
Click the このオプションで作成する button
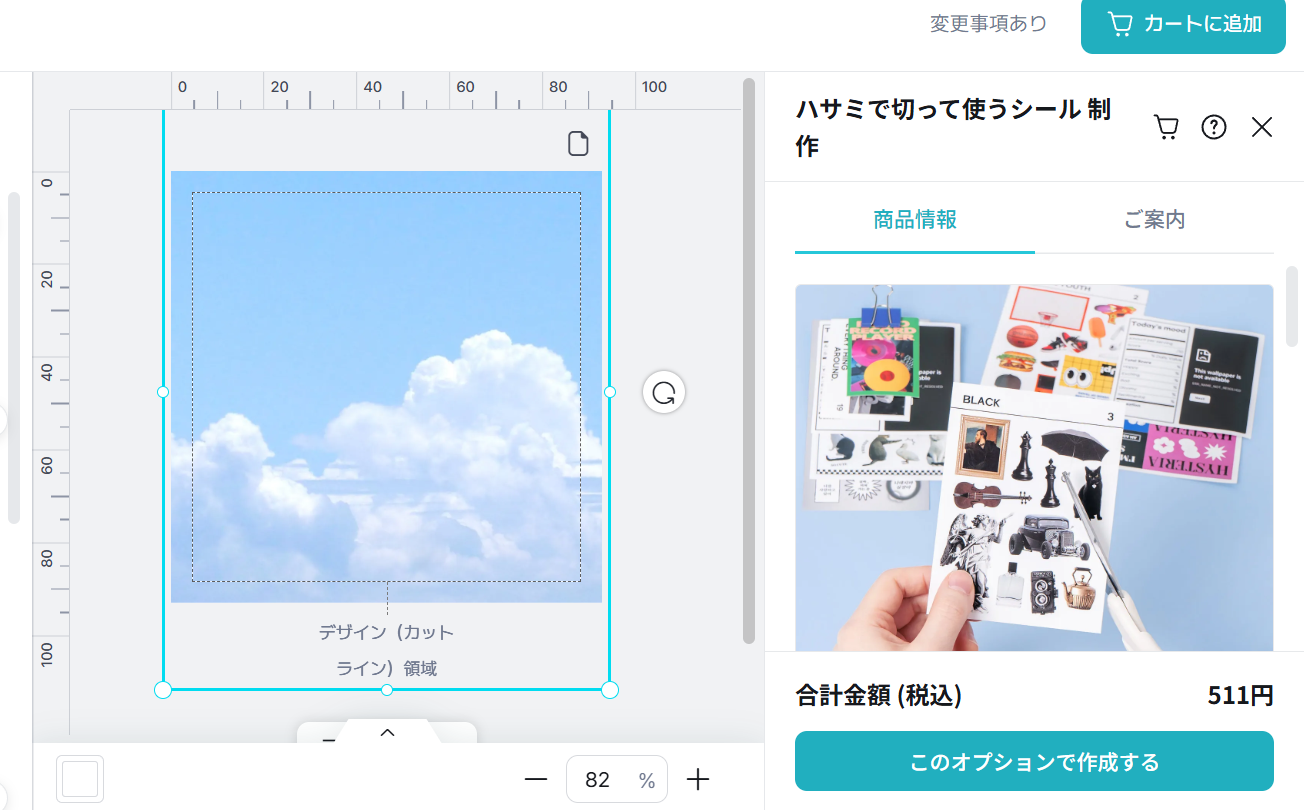pos(1034,762)
